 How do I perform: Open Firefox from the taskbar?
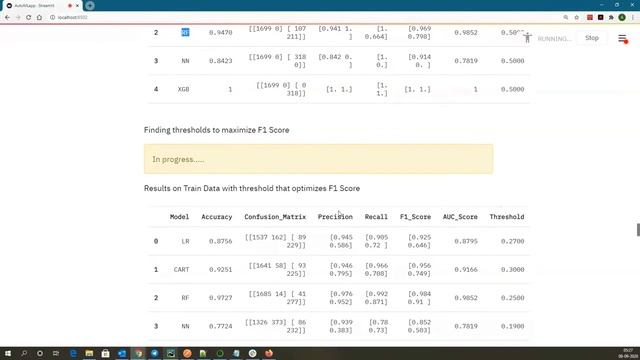(x=269, y=353)
